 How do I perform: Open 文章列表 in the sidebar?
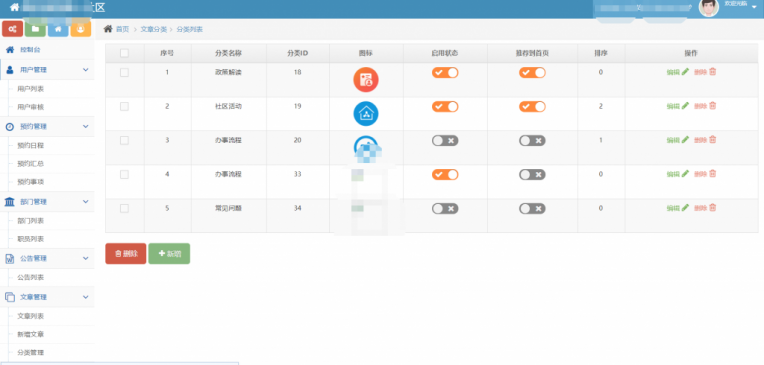click(x=31, y=316)
